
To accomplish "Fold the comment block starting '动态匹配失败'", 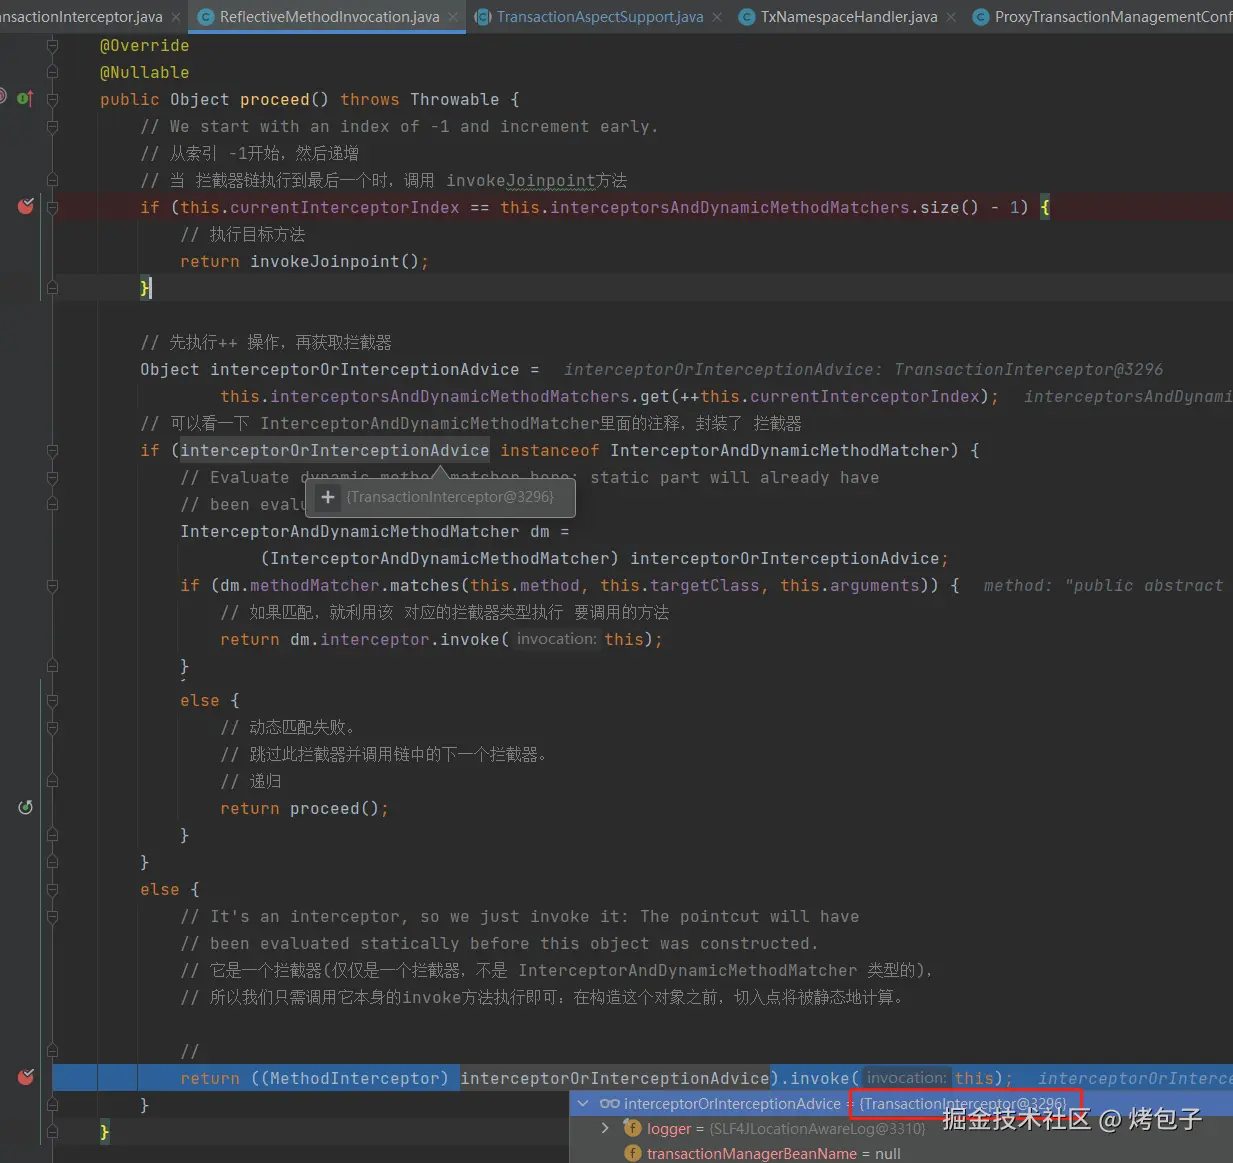I will (x=52, y=728).
